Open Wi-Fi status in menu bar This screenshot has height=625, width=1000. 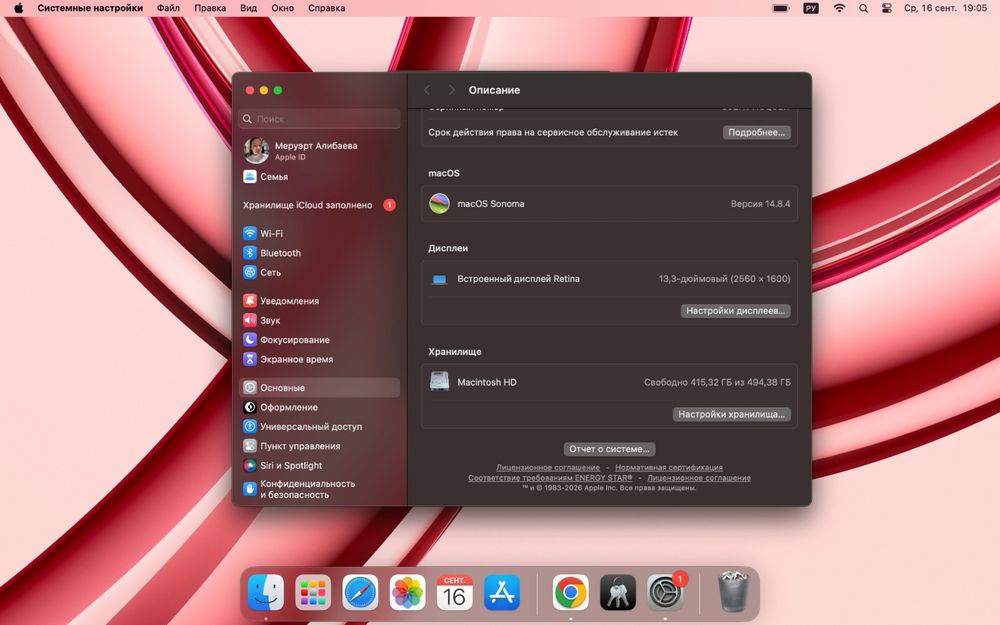click(839, 8)
